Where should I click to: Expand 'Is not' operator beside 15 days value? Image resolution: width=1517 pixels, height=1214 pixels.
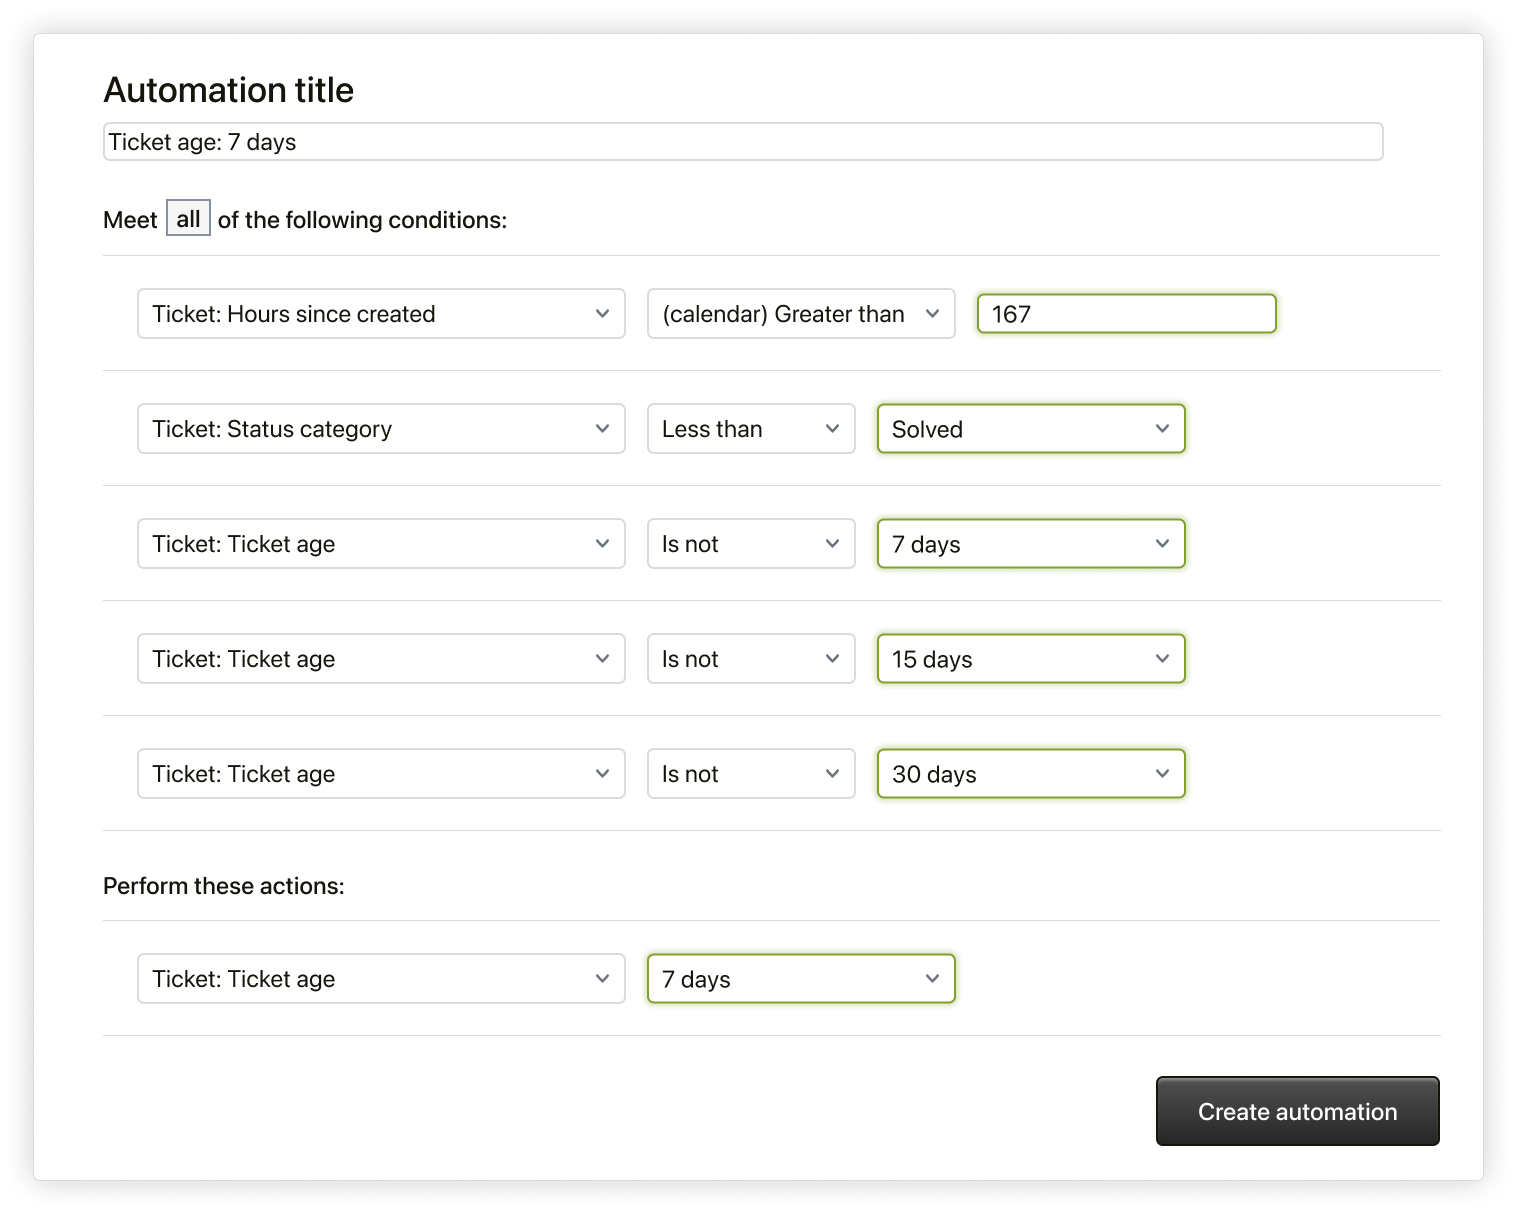pos(750,659)
